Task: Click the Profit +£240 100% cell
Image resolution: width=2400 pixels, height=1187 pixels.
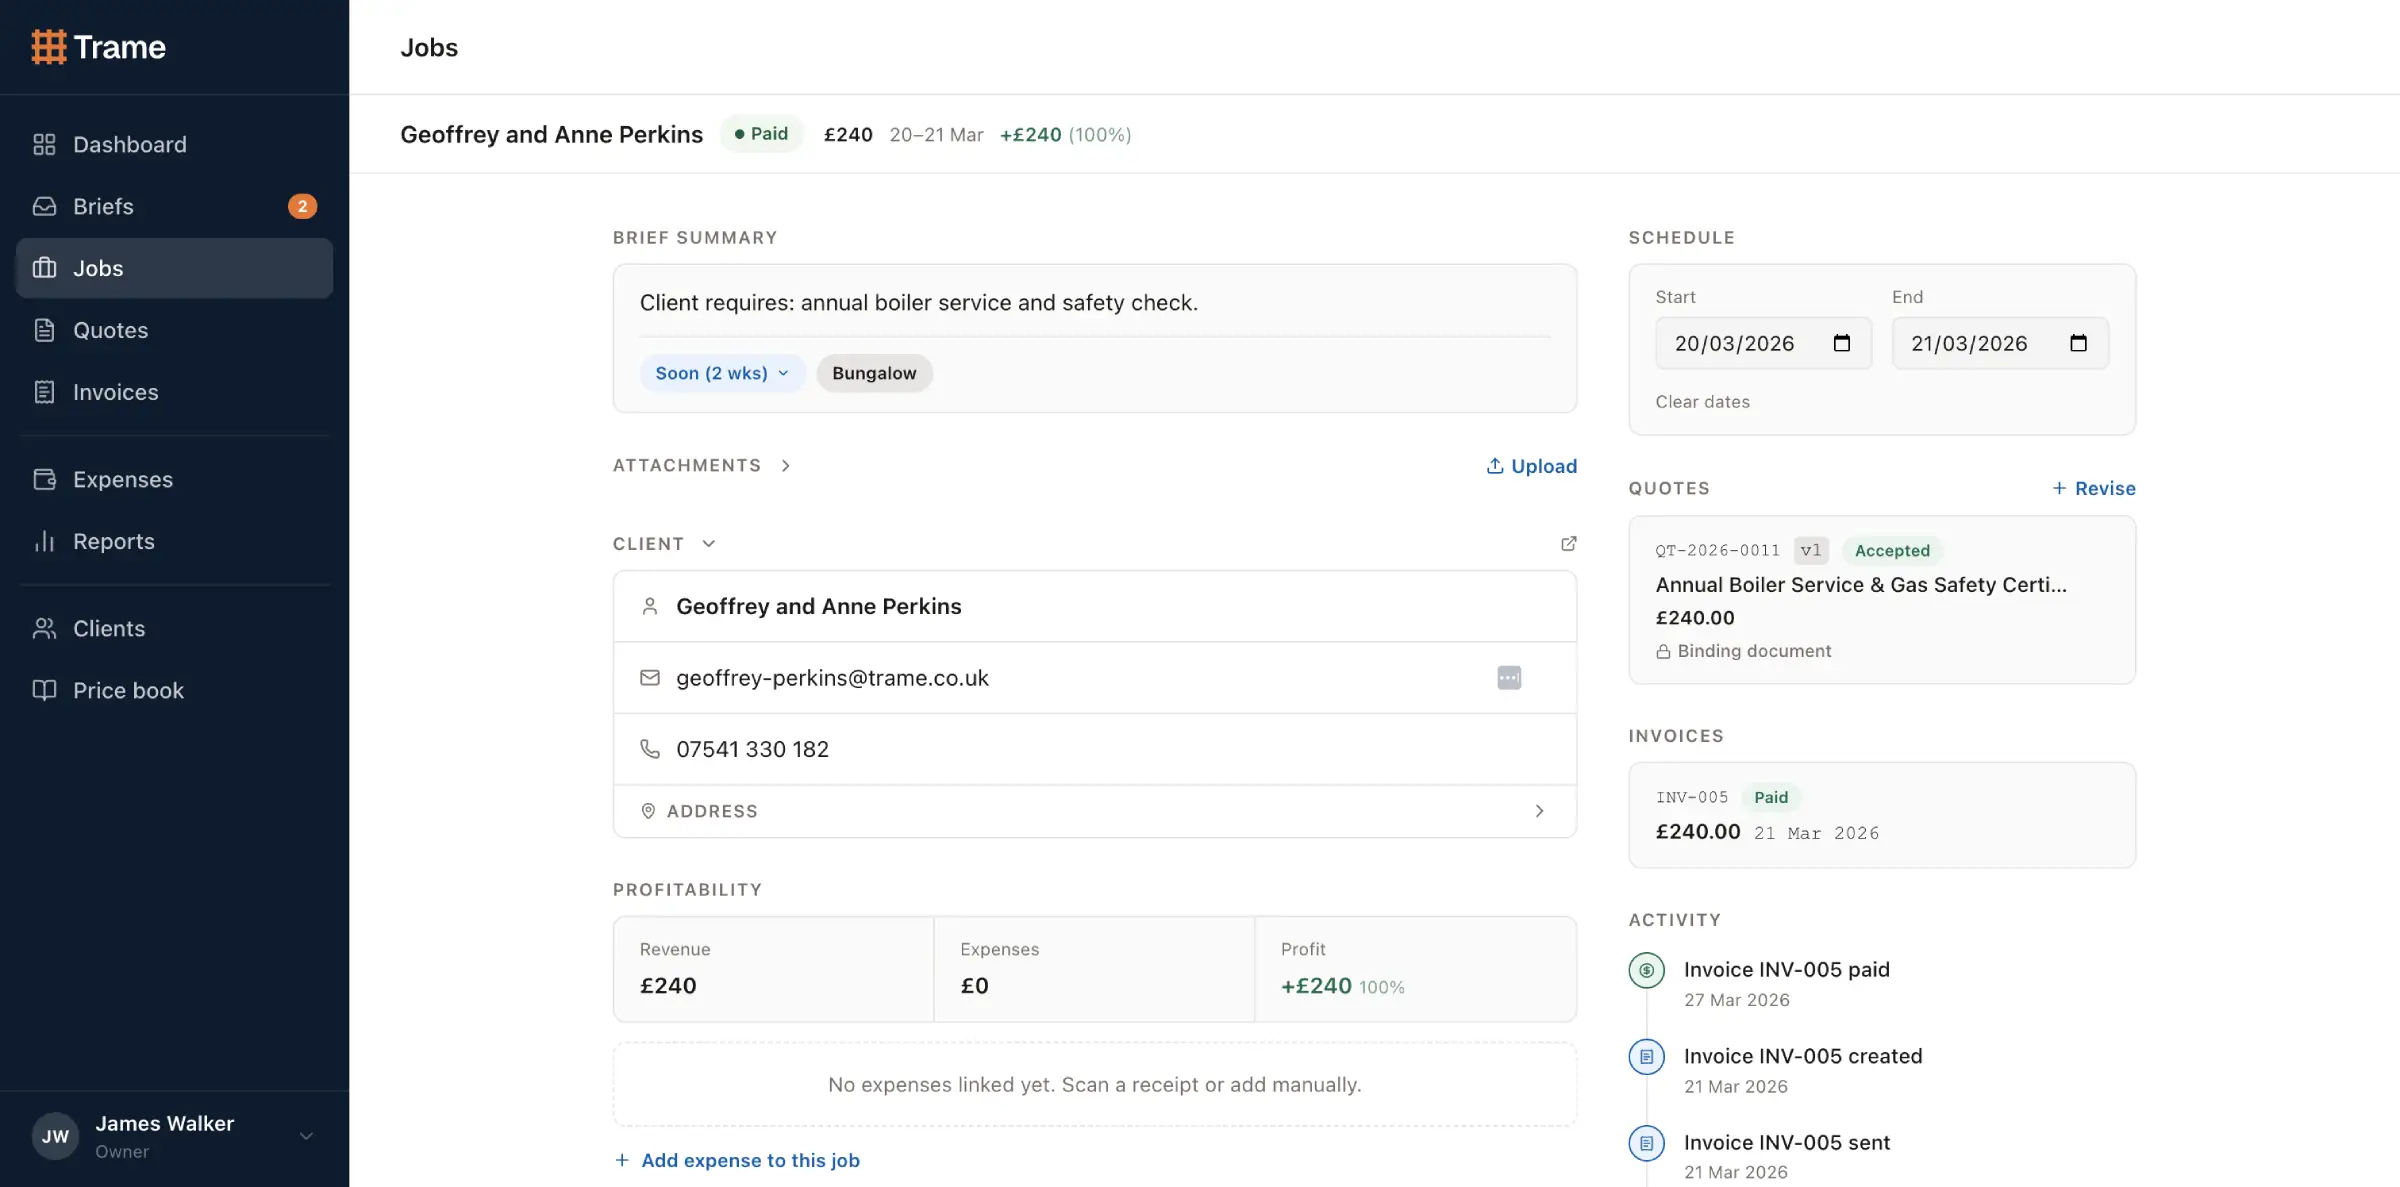Action: tap(1415, 969)
